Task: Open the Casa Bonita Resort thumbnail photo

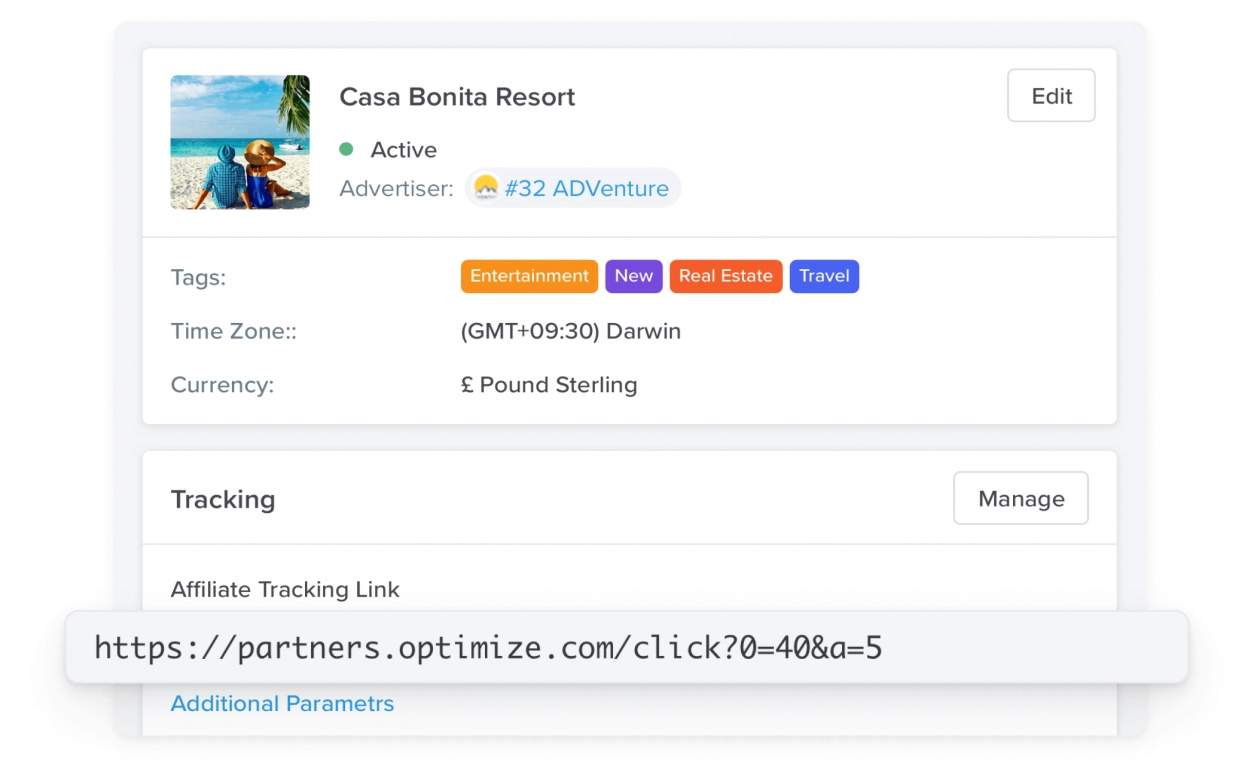Action: [x=240, y=142]
